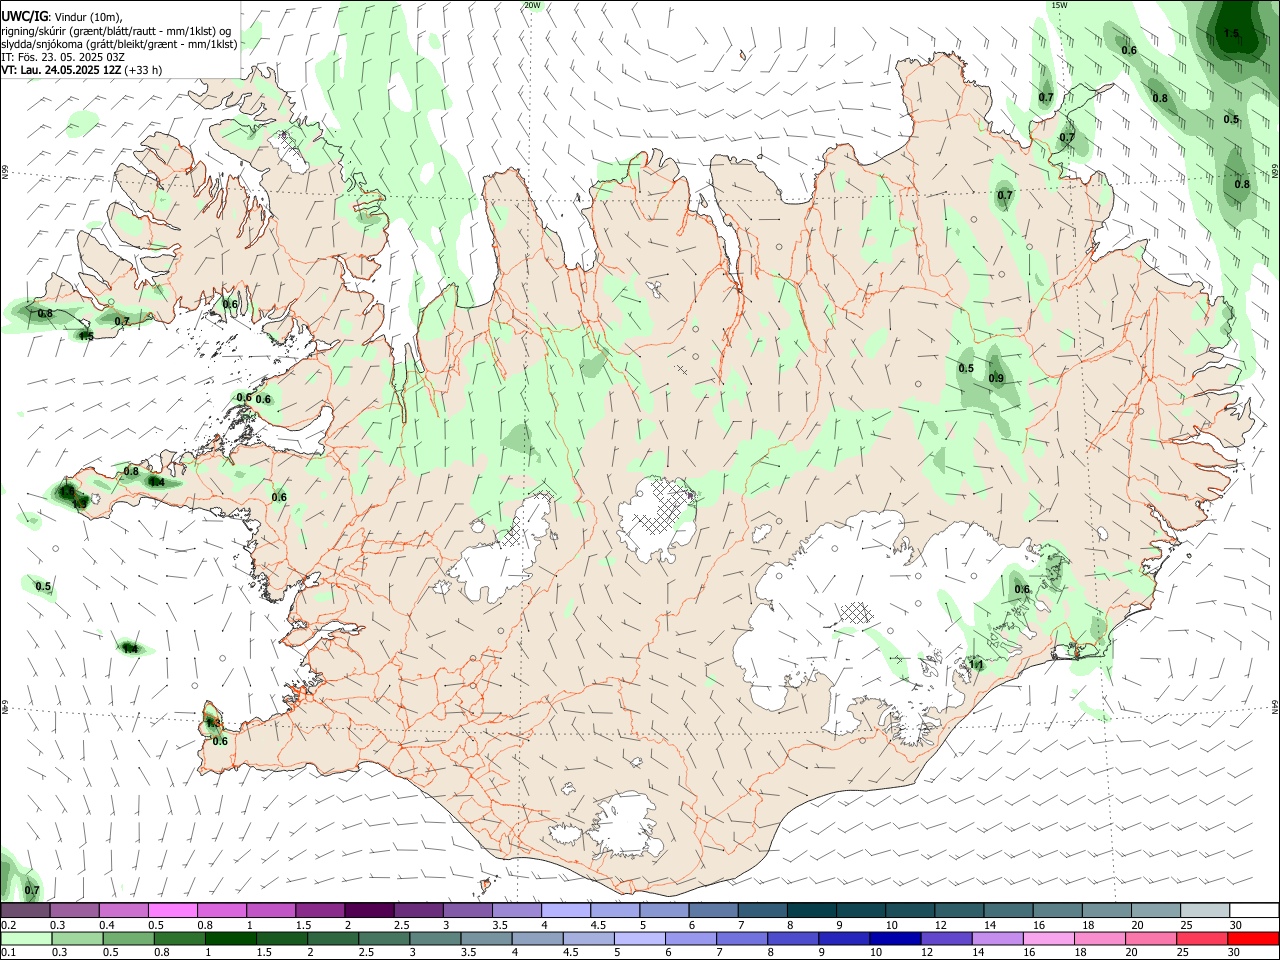Select the dark purple 0.2 snow legend swatch
The image size is (1280, 960).
pyautogui.click(x=25, y=911)
